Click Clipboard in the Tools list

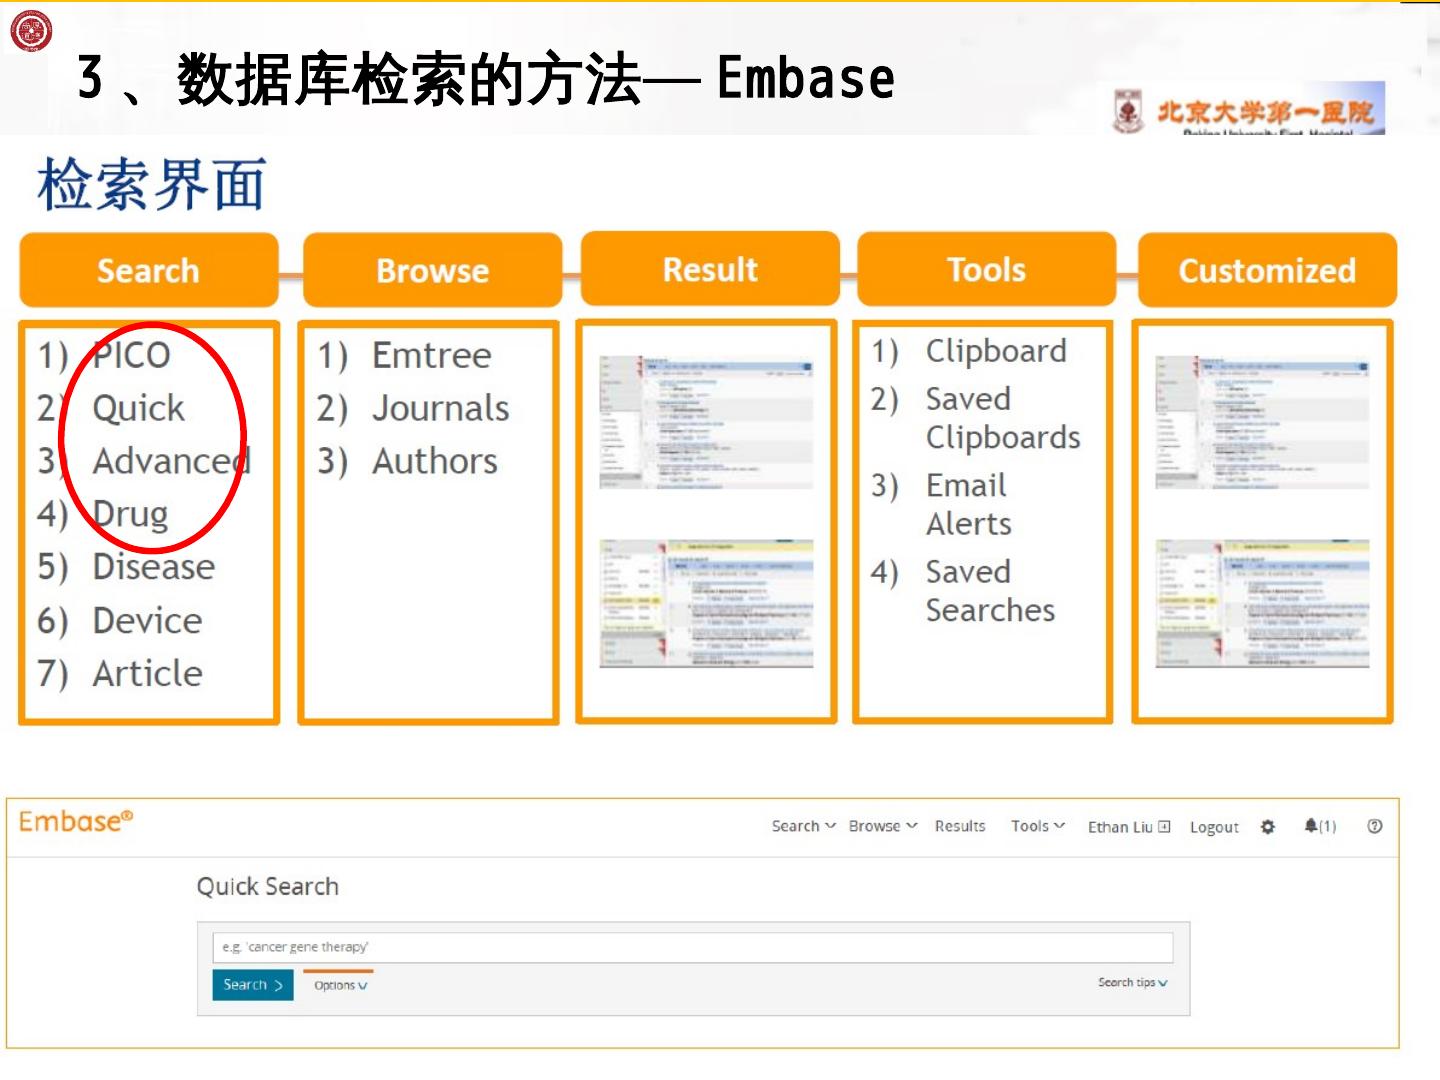point(996,351)
